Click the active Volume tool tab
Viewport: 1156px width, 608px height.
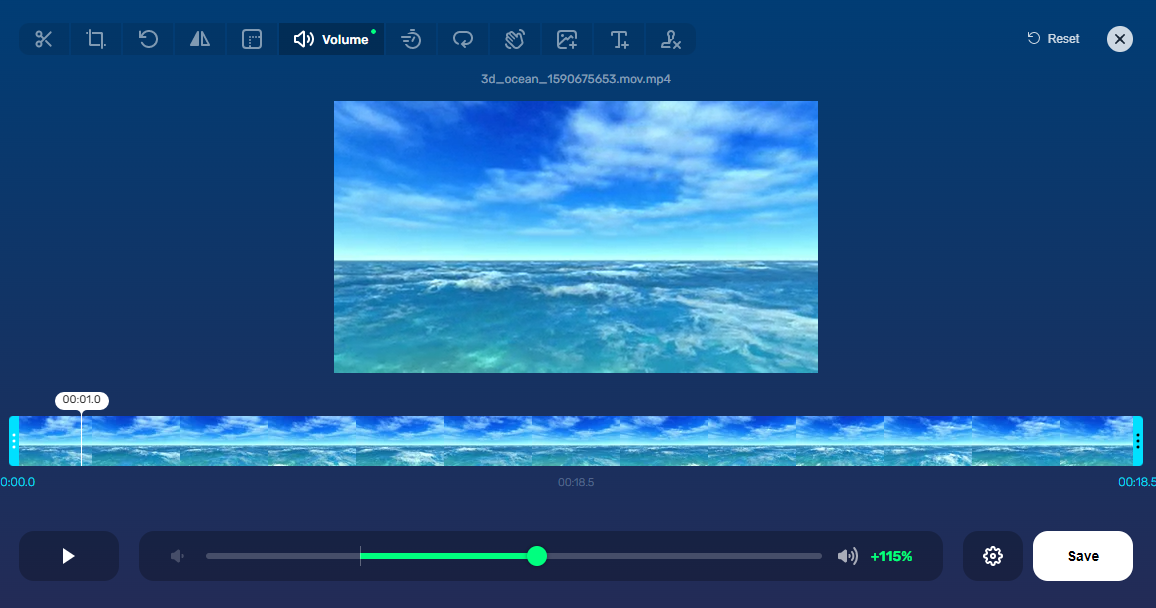pyautogui.click(x=331, y=39)
